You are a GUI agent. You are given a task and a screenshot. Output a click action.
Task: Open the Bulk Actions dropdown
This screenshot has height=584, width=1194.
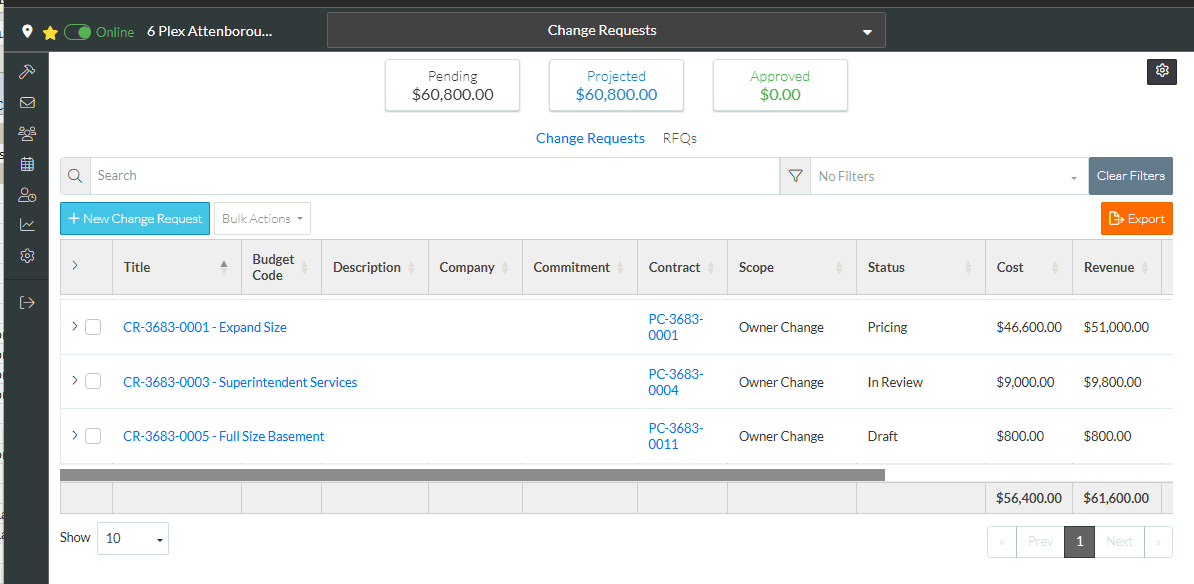click(x=262, y=219)
